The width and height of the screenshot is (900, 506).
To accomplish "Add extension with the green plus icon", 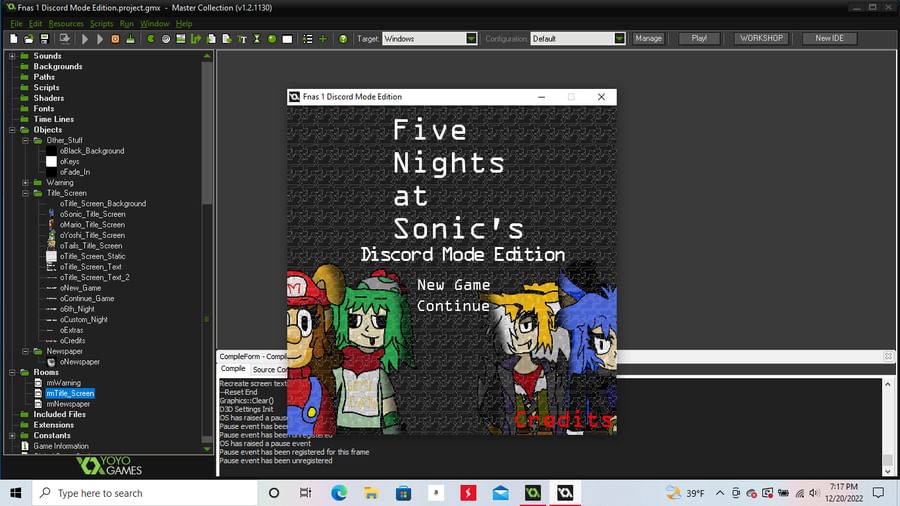I will 323,39.
